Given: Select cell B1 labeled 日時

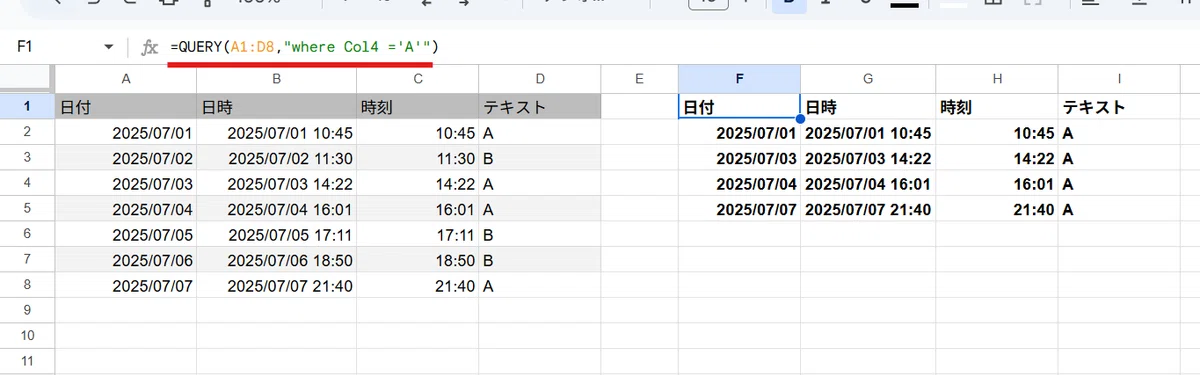Looking at the screenshot, I should pos(276,107).
